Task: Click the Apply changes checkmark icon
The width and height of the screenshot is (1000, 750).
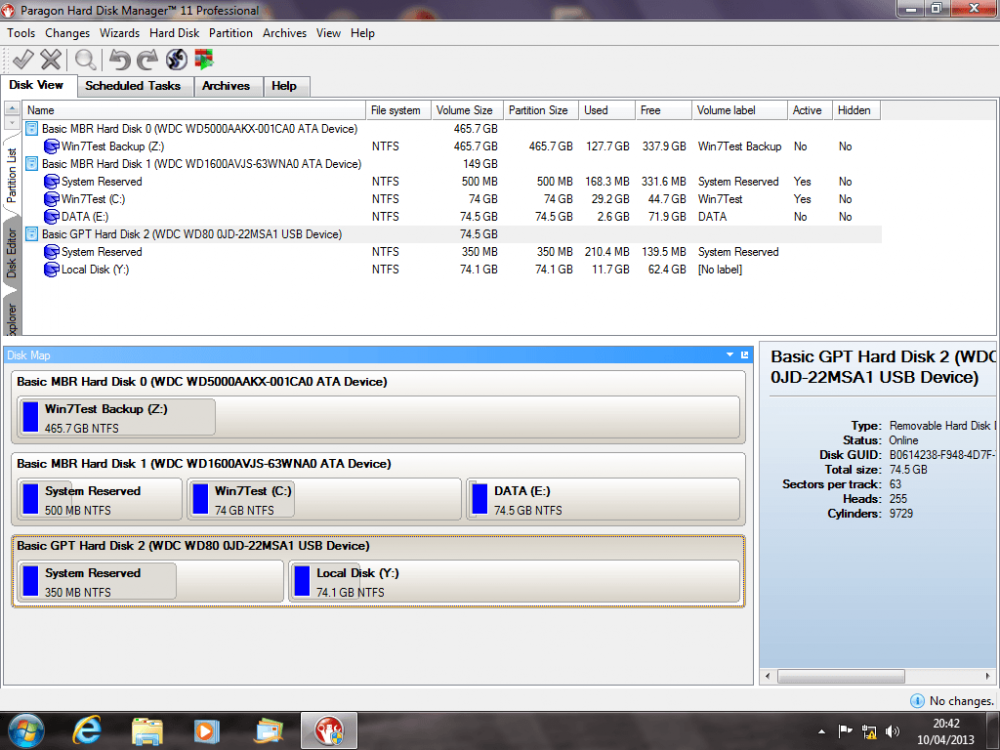Action: [x=23, y=59]
